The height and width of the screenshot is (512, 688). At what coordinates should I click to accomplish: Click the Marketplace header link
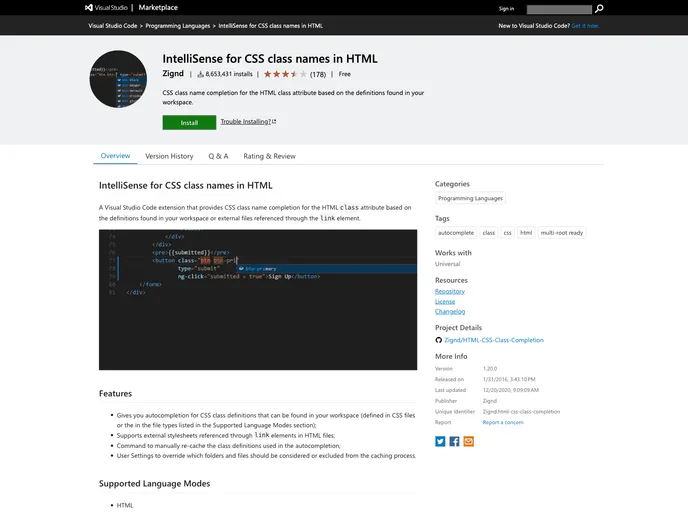point(158,7)
